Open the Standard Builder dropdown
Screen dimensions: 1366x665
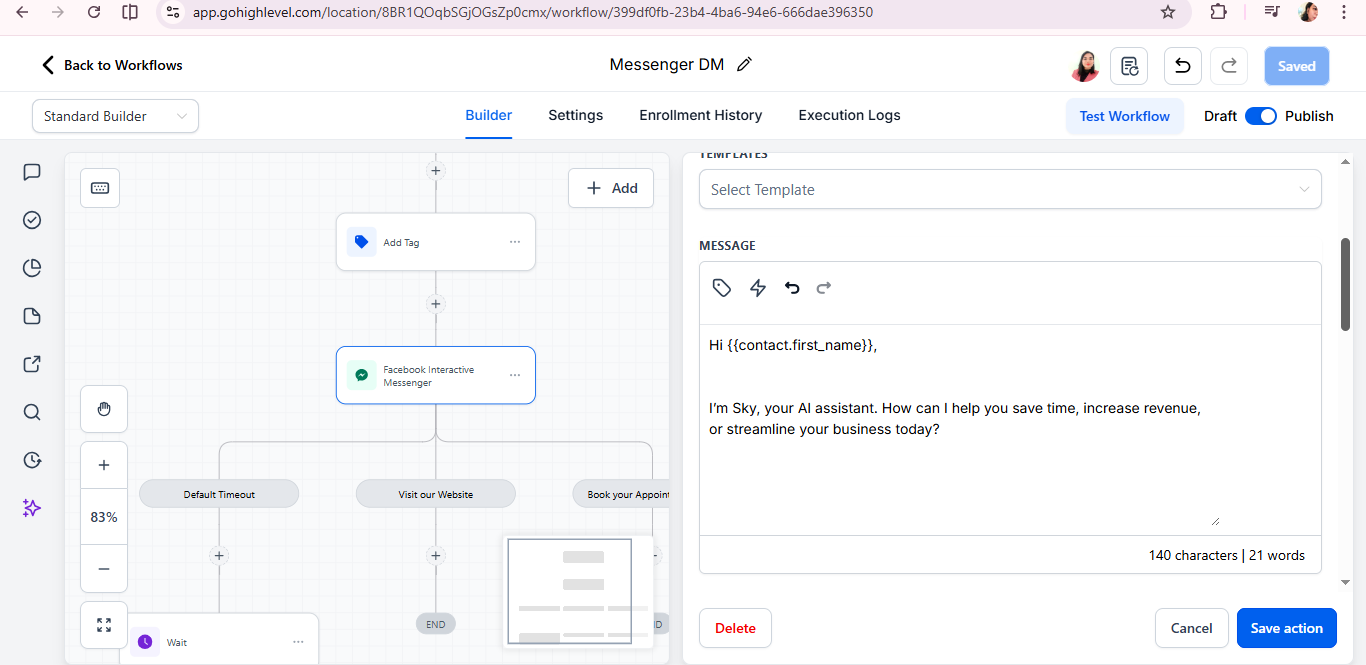tap(114, 116)
